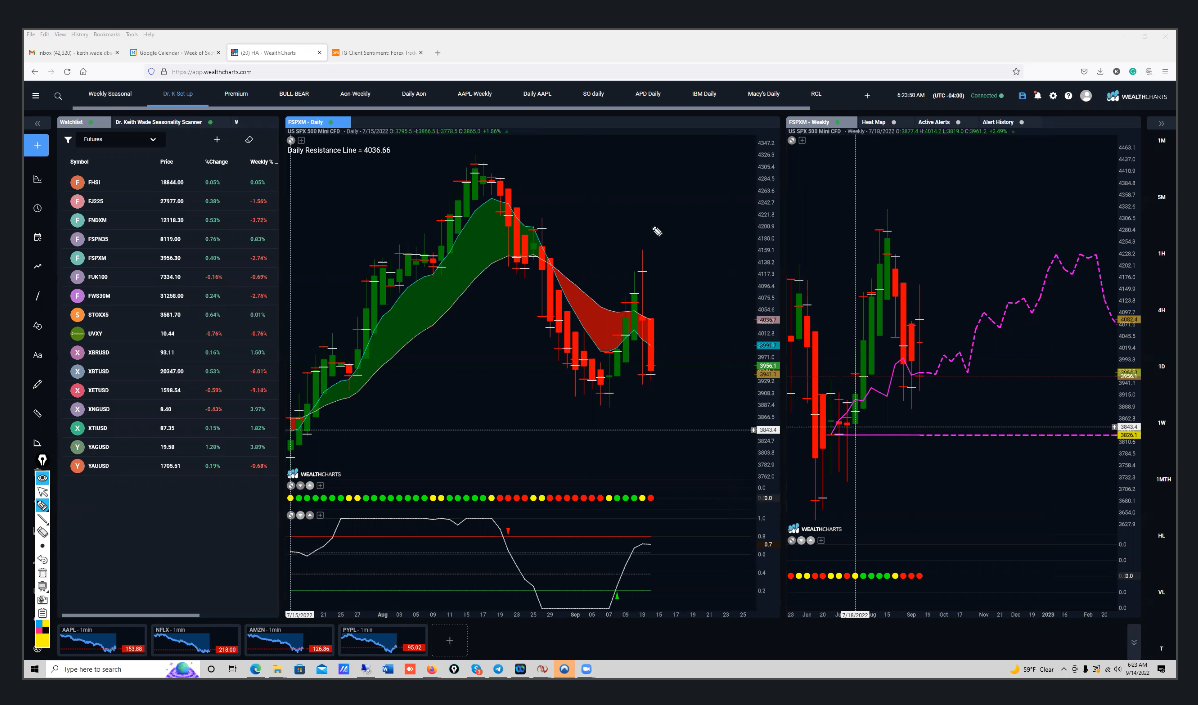Click the clock icon in left sidebar
This screenshot has height=705, width=1198.
37,209
